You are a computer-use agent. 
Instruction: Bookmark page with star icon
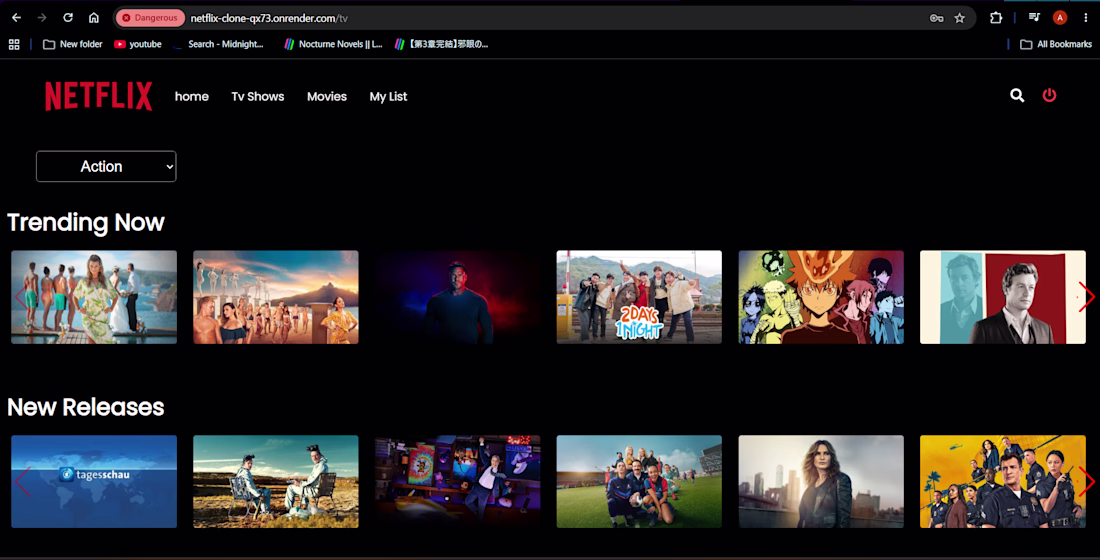[x=960, y=18]
